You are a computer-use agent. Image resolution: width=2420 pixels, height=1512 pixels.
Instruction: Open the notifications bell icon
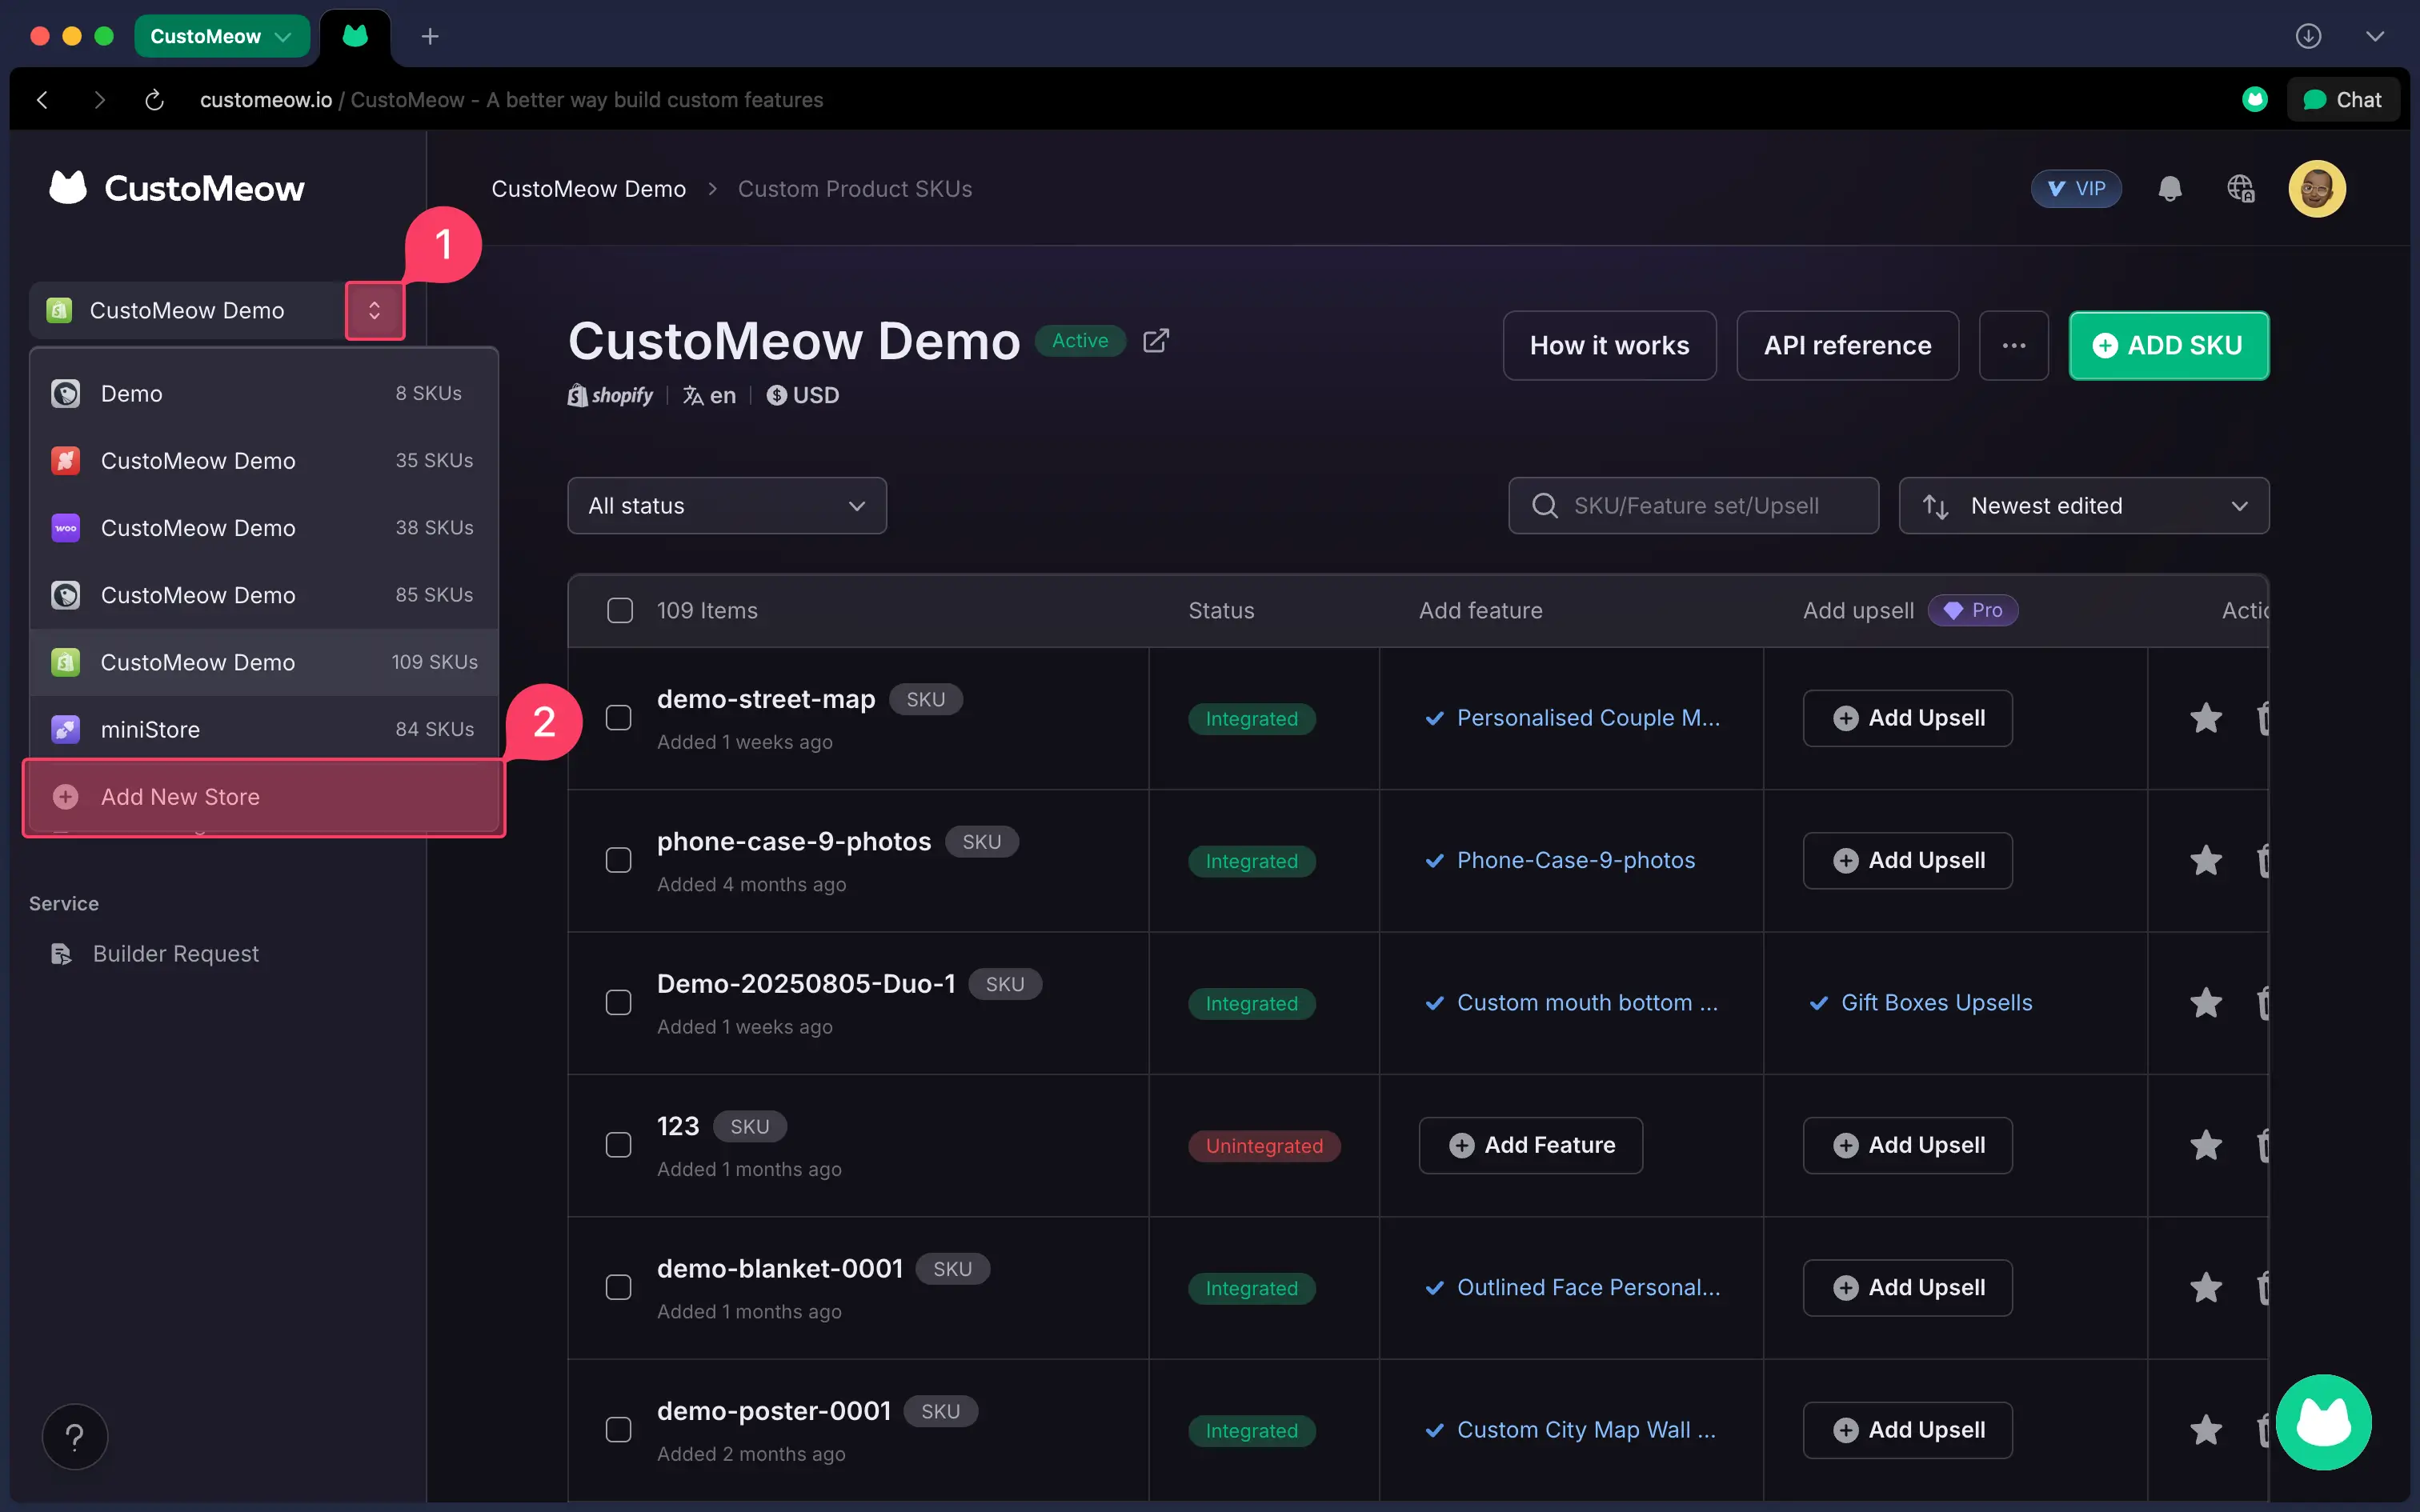pos(2169,188)
